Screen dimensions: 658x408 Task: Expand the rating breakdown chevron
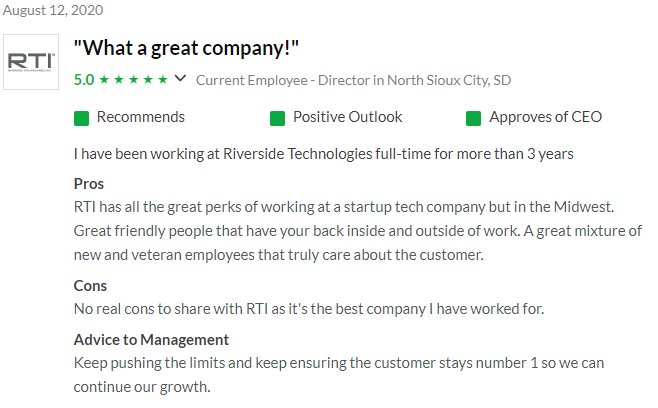coord(180,78)
